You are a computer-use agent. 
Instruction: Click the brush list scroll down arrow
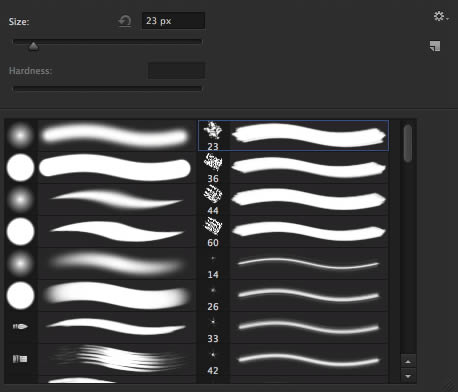[x=408, y=376]
